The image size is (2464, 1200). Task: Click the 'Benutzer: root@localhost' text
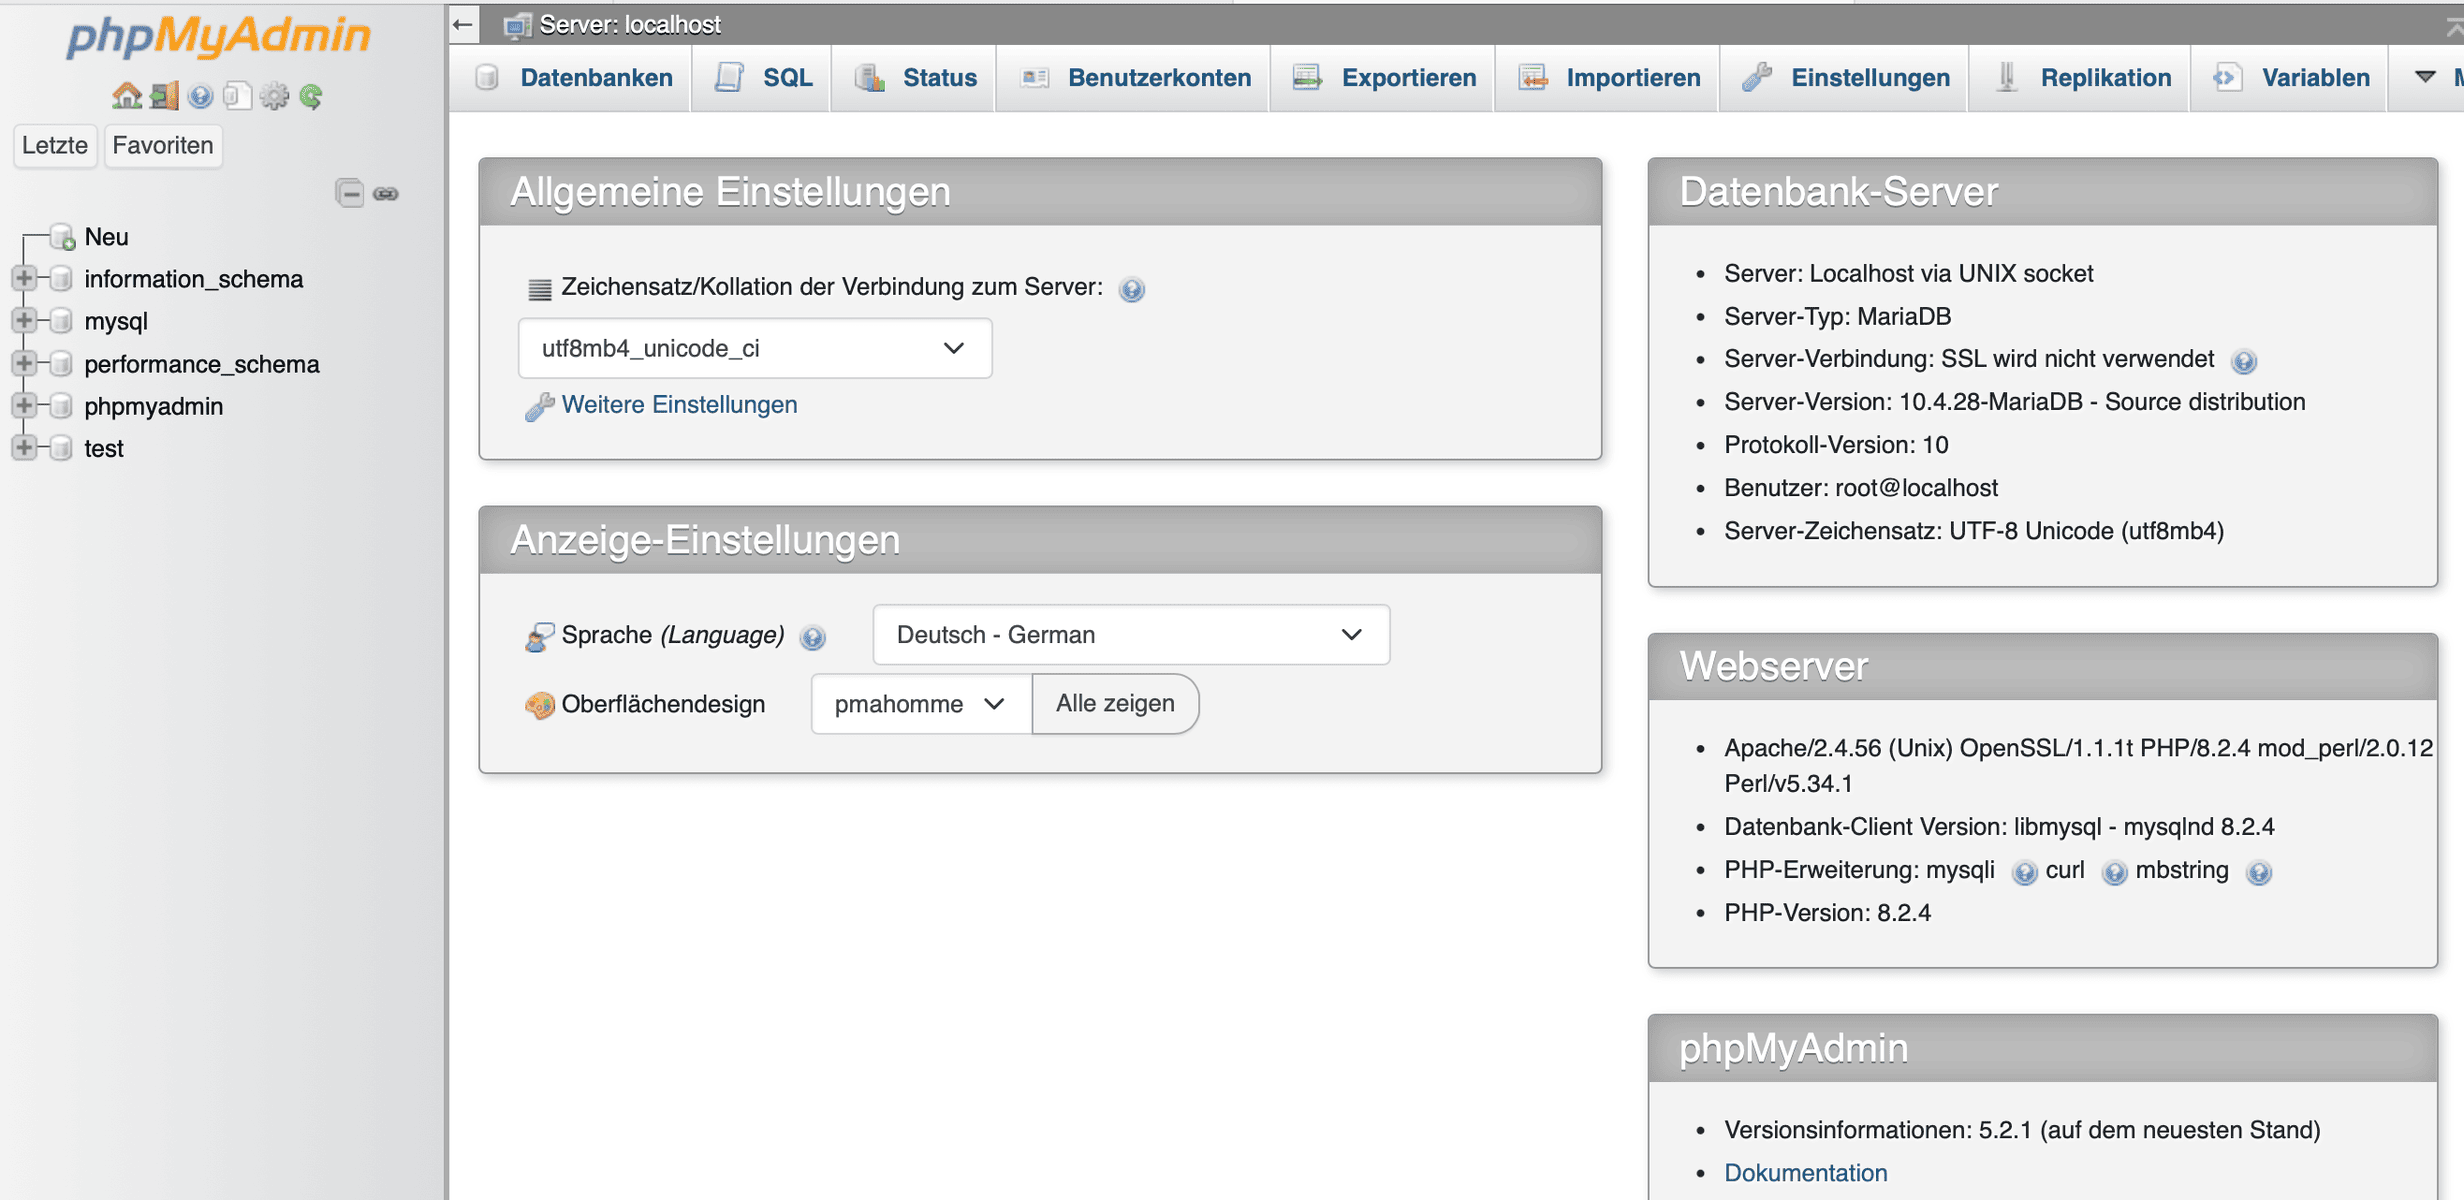[x=1861, y=487]
